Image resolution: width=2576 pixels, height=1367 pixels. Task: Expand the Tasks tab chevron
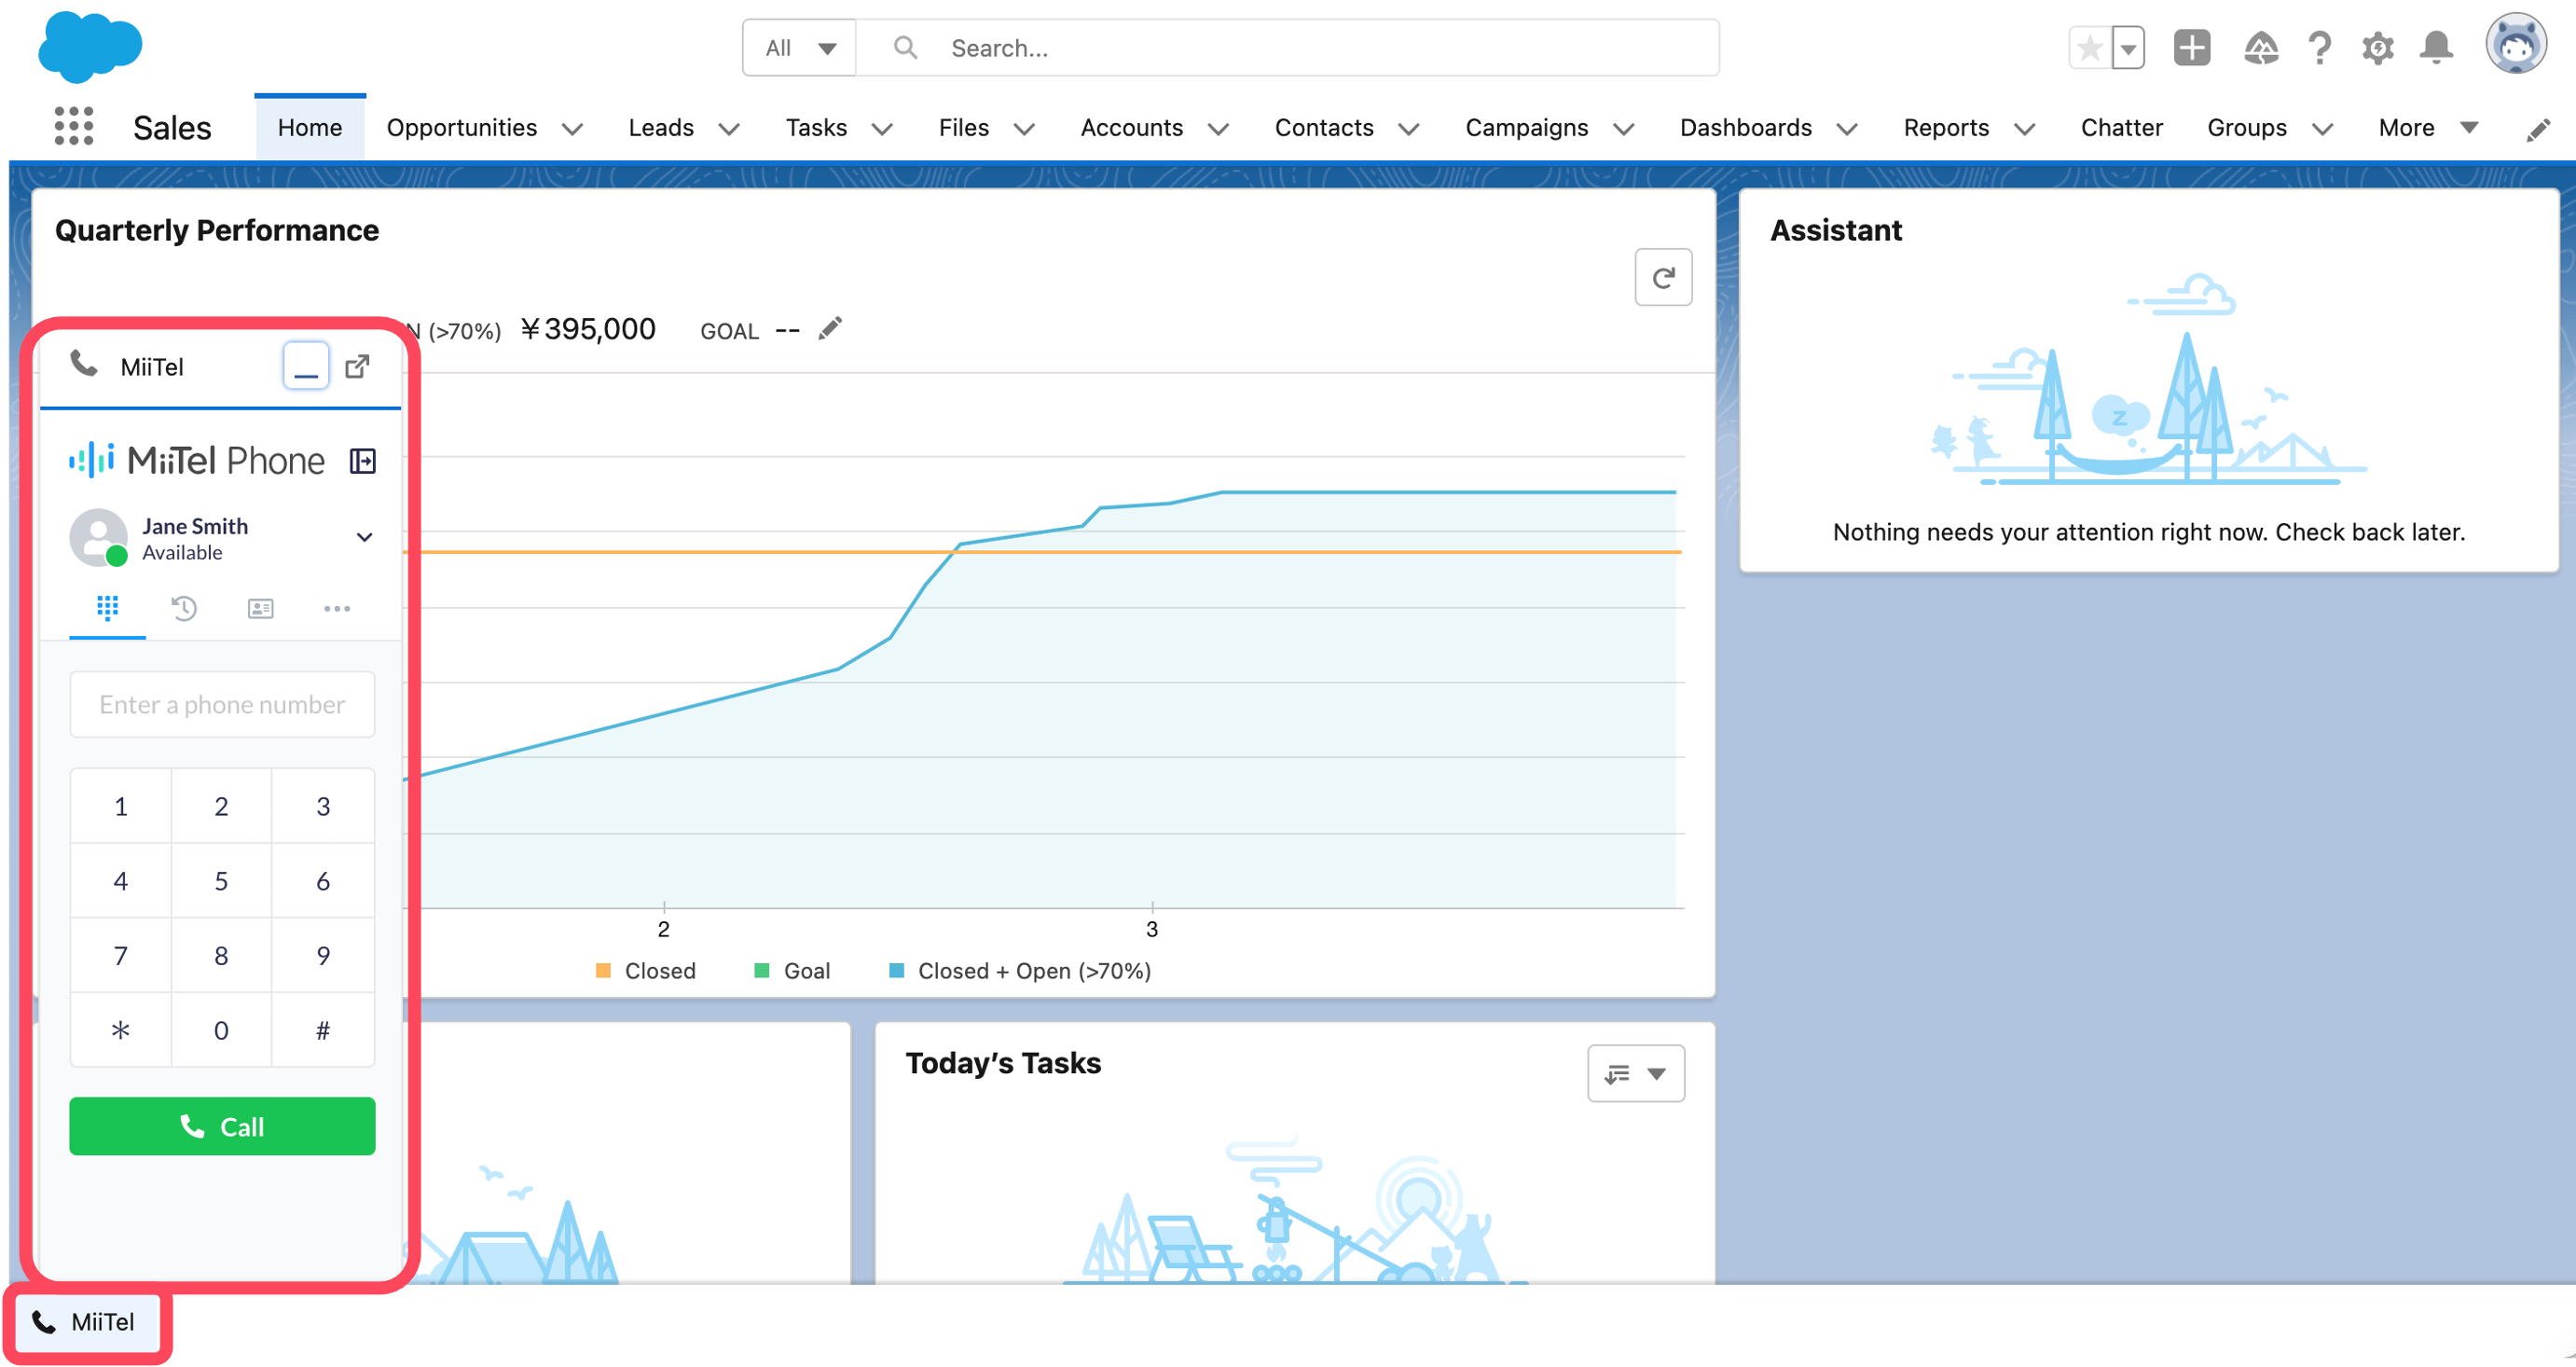pyautogui.click(x=882, y=129)
